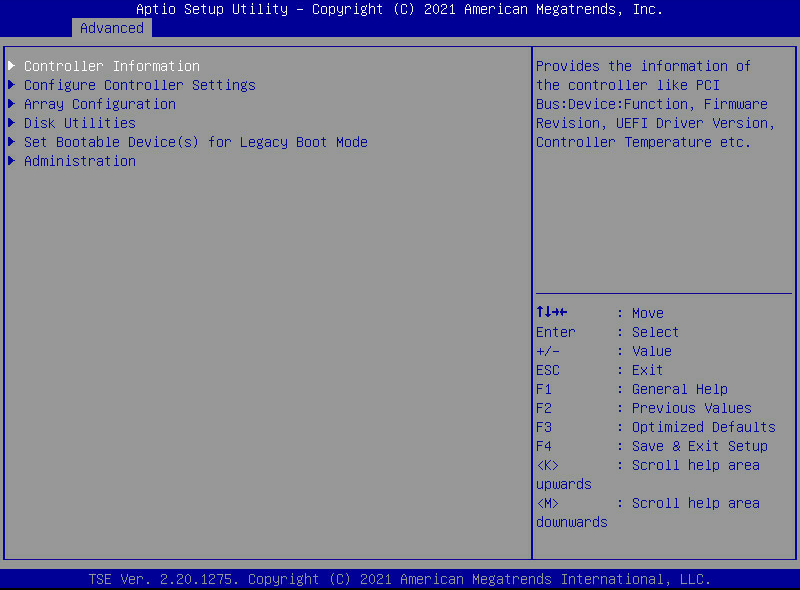
Task: Click the arrow beside Controller Information
Action: [12, 66]
